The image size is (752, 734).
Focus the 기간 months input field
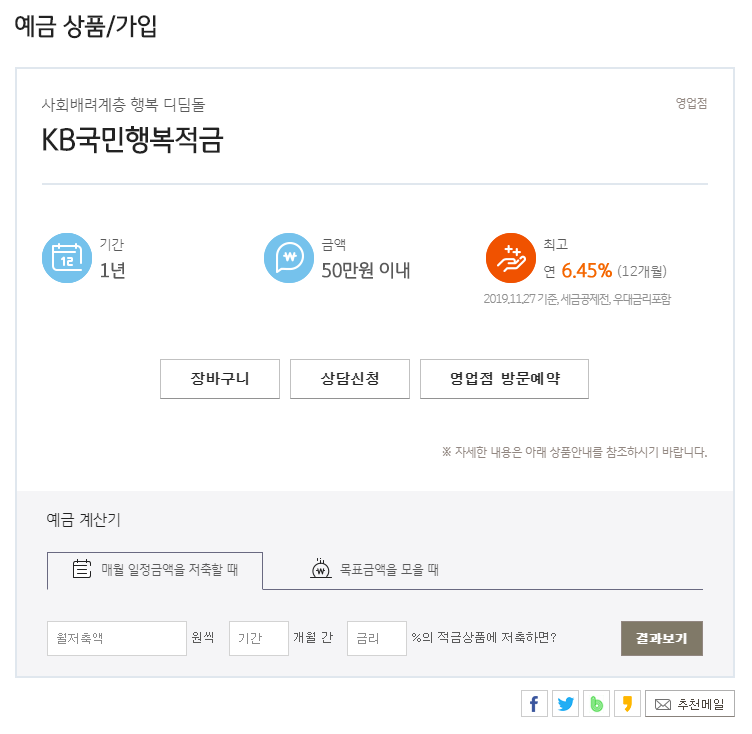pyautogui.click(x=259, y=638)
